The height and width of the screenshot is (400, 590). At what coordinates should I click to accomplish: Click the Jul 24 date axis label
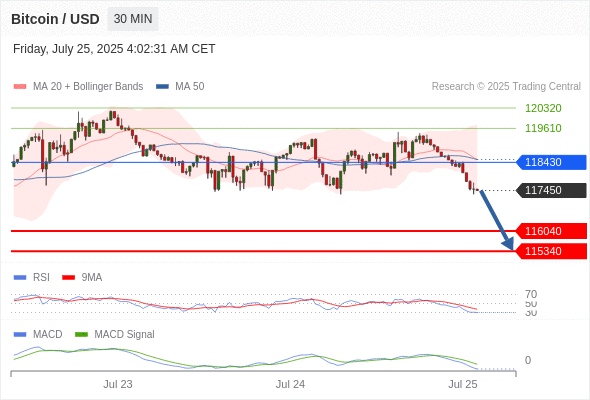(290, 384)
